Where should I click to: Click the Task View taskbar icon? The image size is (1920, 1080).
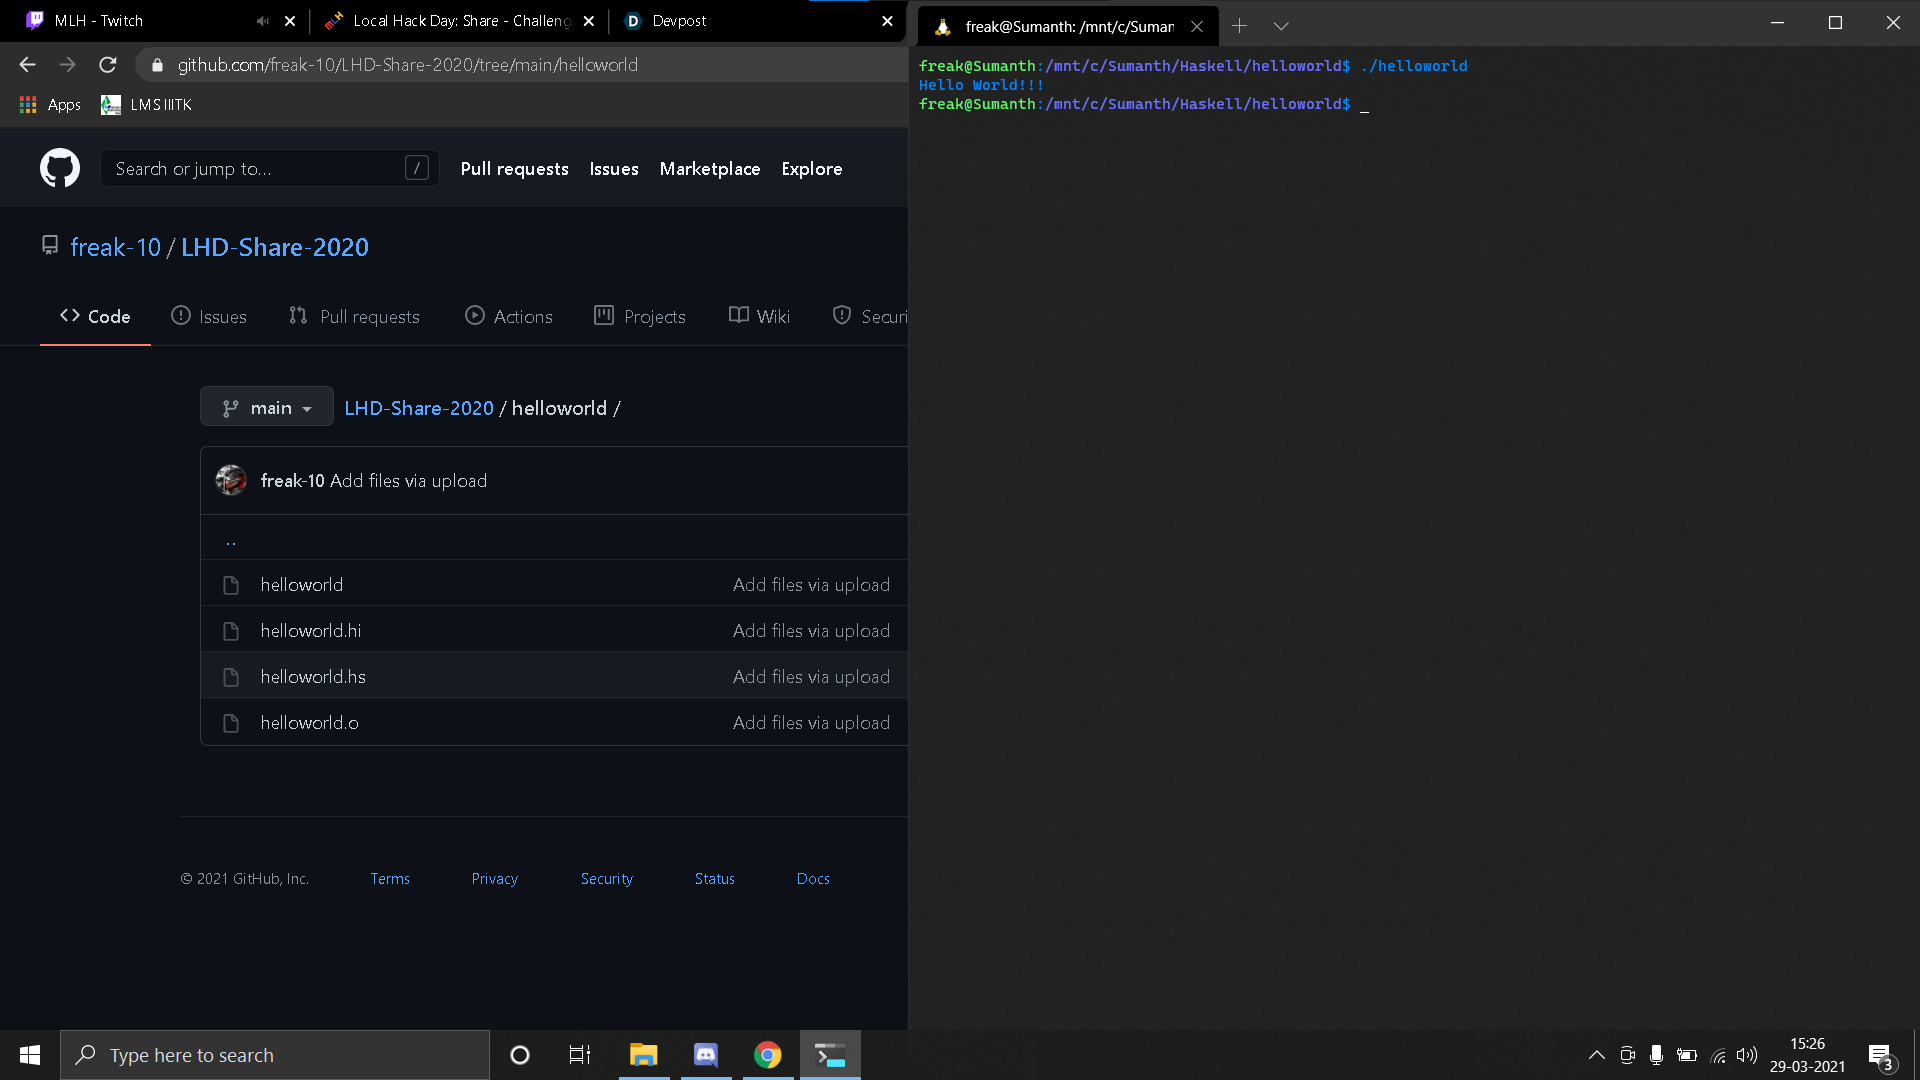point(580,1055)
